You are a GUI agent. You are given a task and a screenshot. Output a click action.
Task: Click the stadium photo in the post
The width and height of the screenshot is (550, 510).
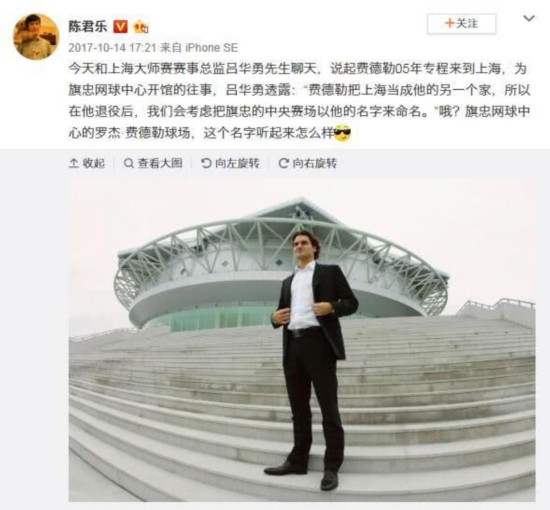point(302,342)
